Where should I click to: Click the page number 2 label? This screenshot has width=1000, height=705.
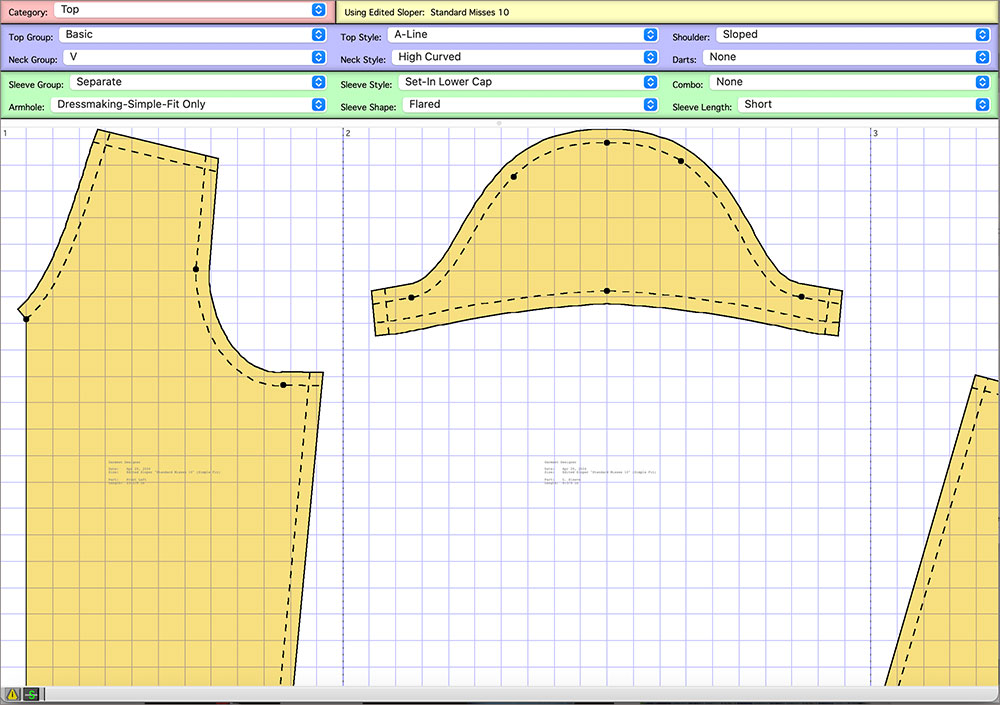348,133
